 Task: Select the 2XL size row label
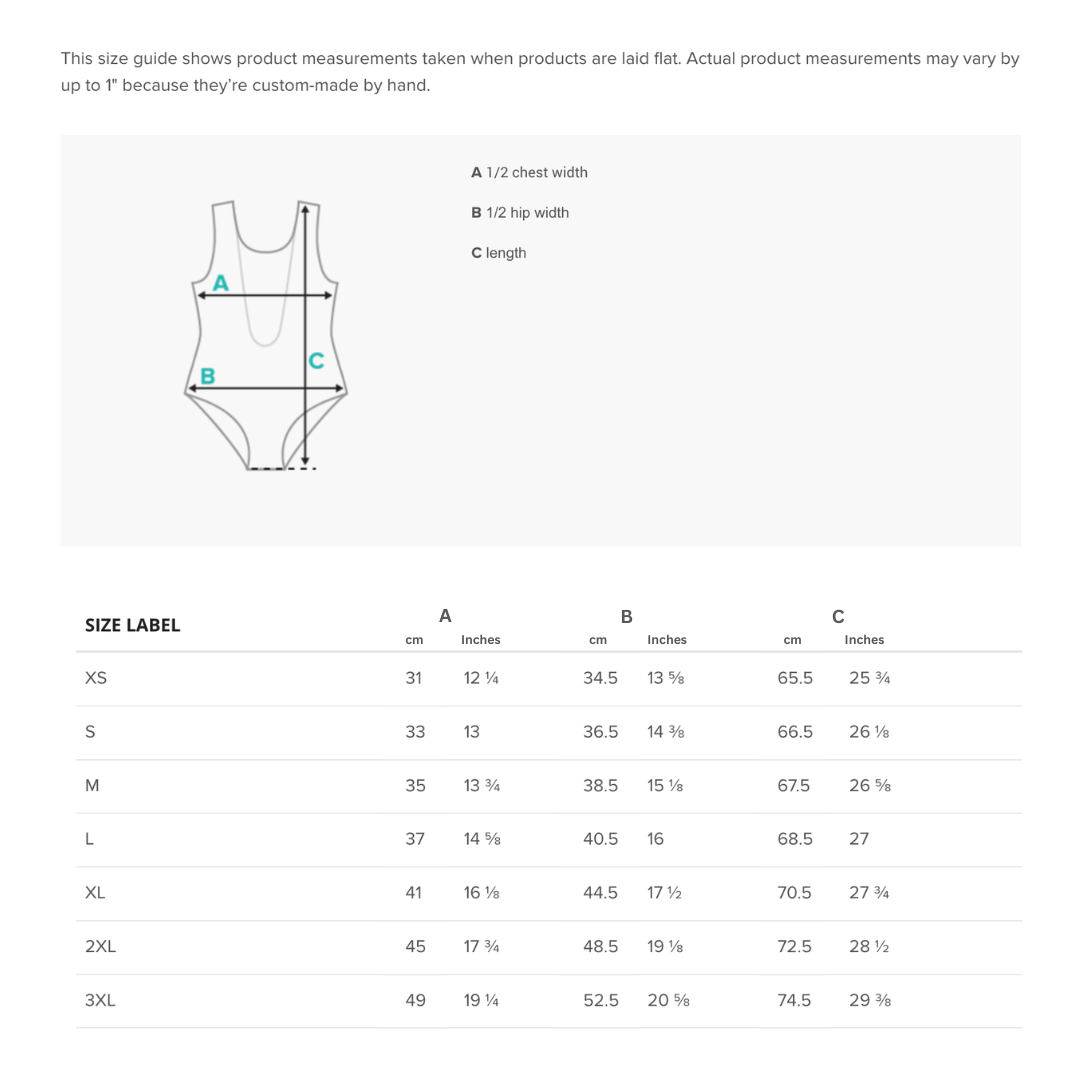(x=101, y=946)
